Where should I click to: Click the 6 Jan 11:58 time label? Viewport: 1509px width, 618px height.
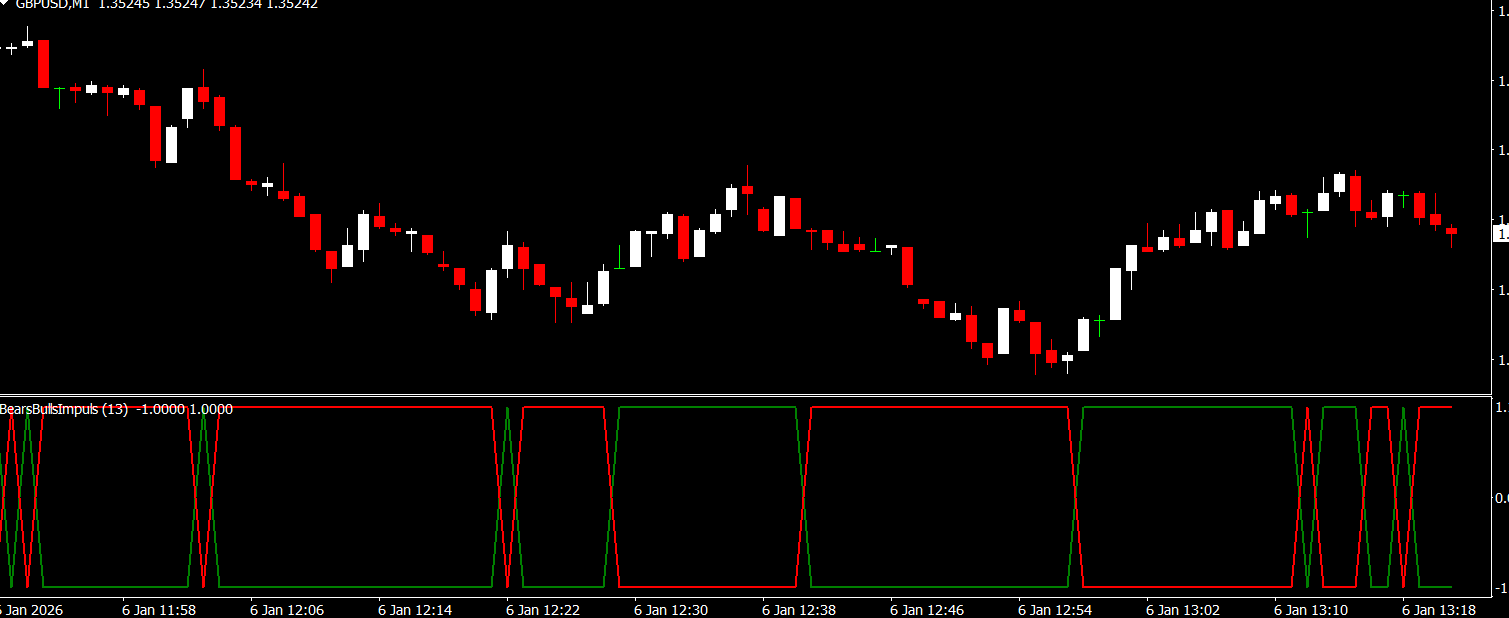click(x=159, y=609)
